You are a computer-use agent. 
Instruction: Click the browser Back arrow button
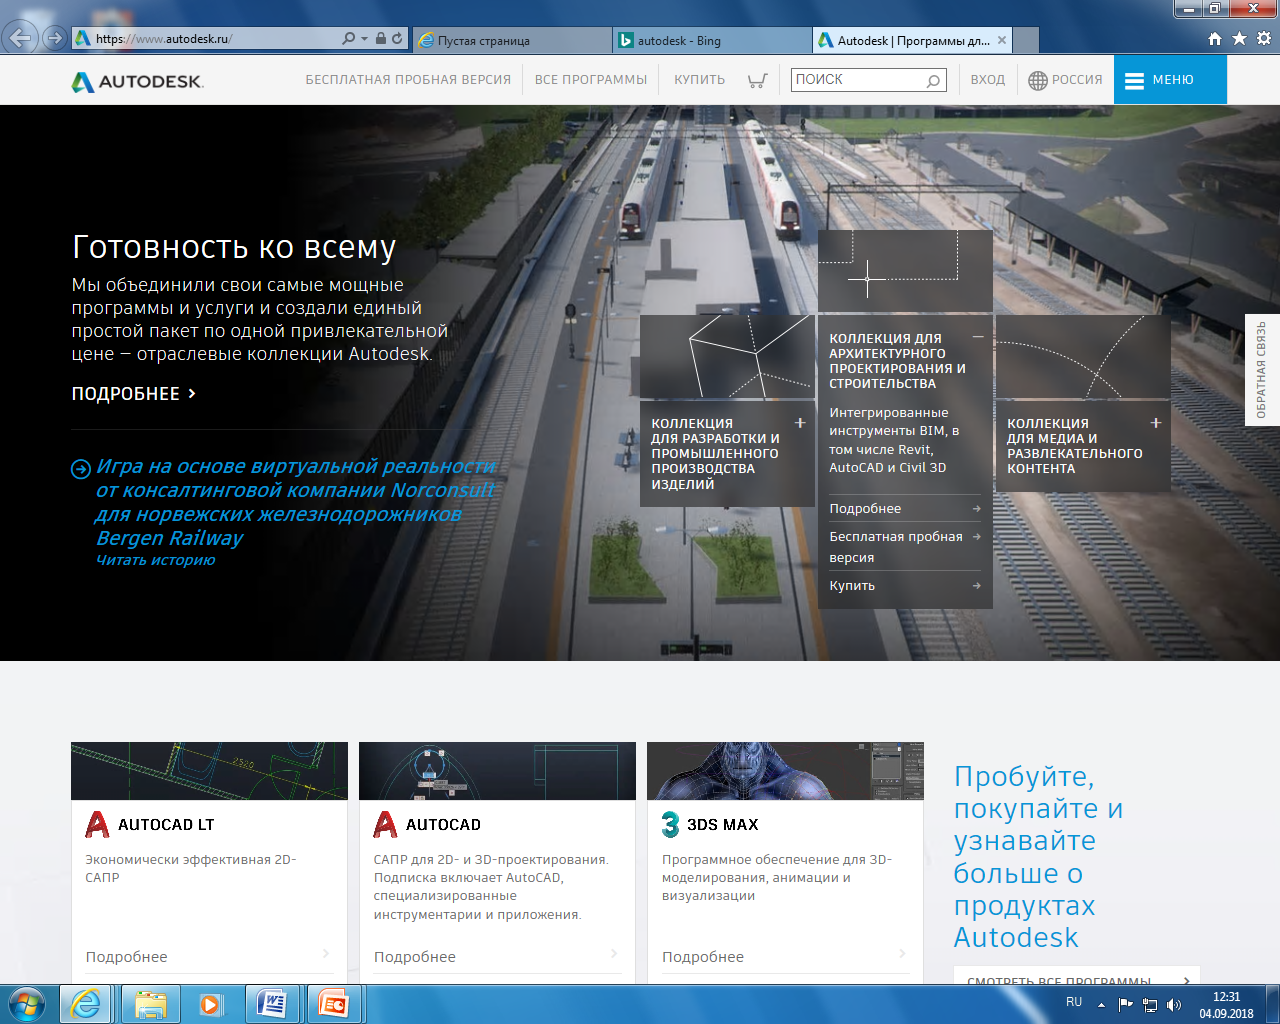20,39
